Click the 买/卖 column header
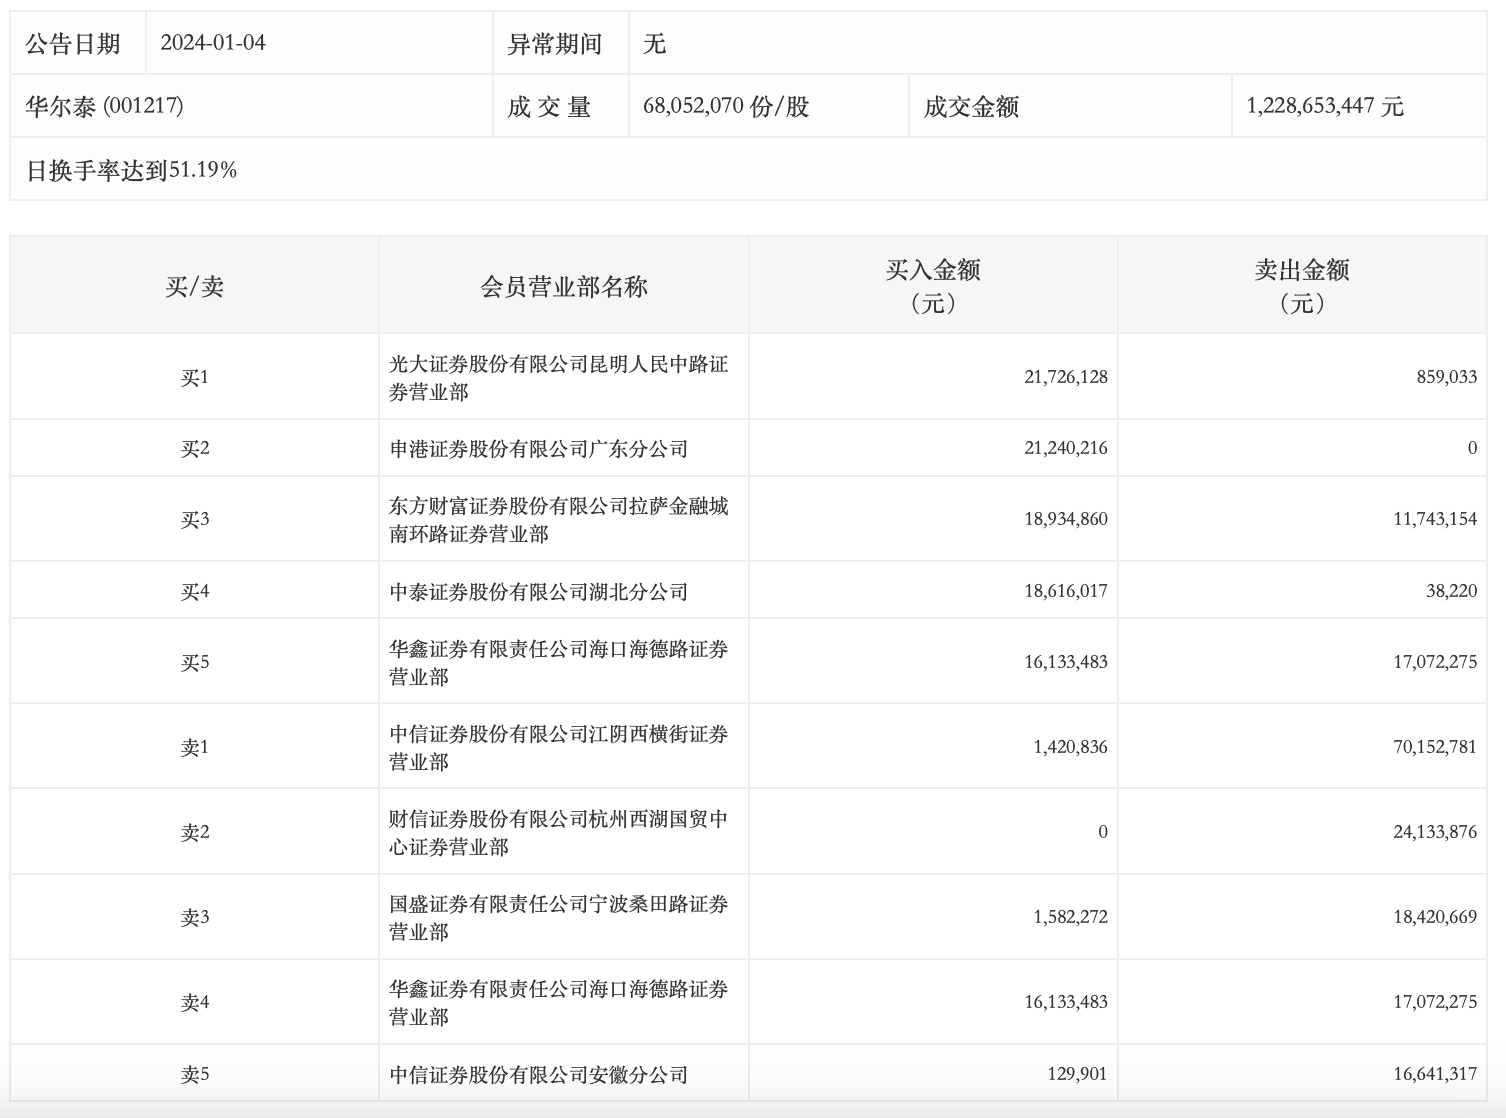Viewport: 1506px width, 1118px height. [x=194, y=287]
